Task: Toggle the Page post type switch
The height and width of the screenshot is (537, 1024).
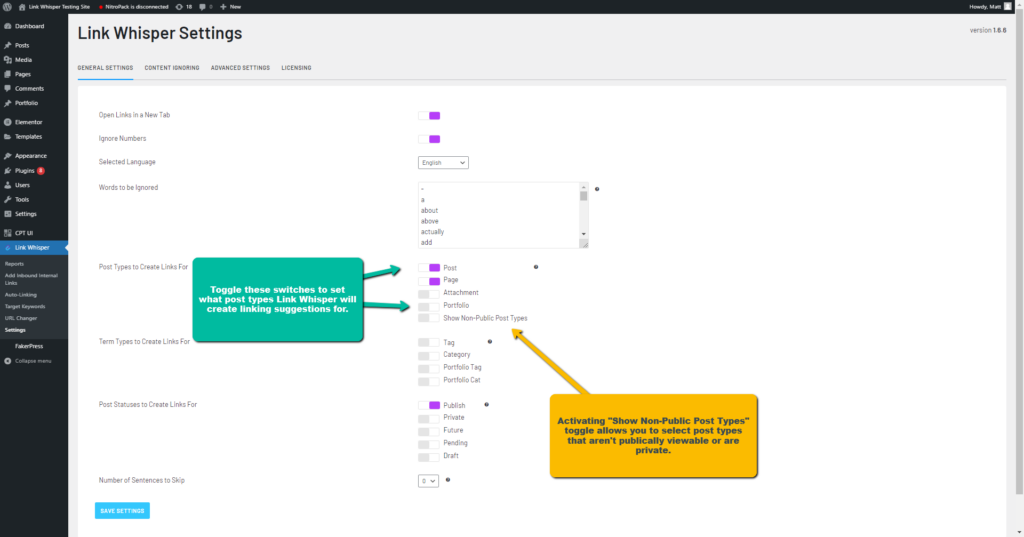Action: click(429, 281)
